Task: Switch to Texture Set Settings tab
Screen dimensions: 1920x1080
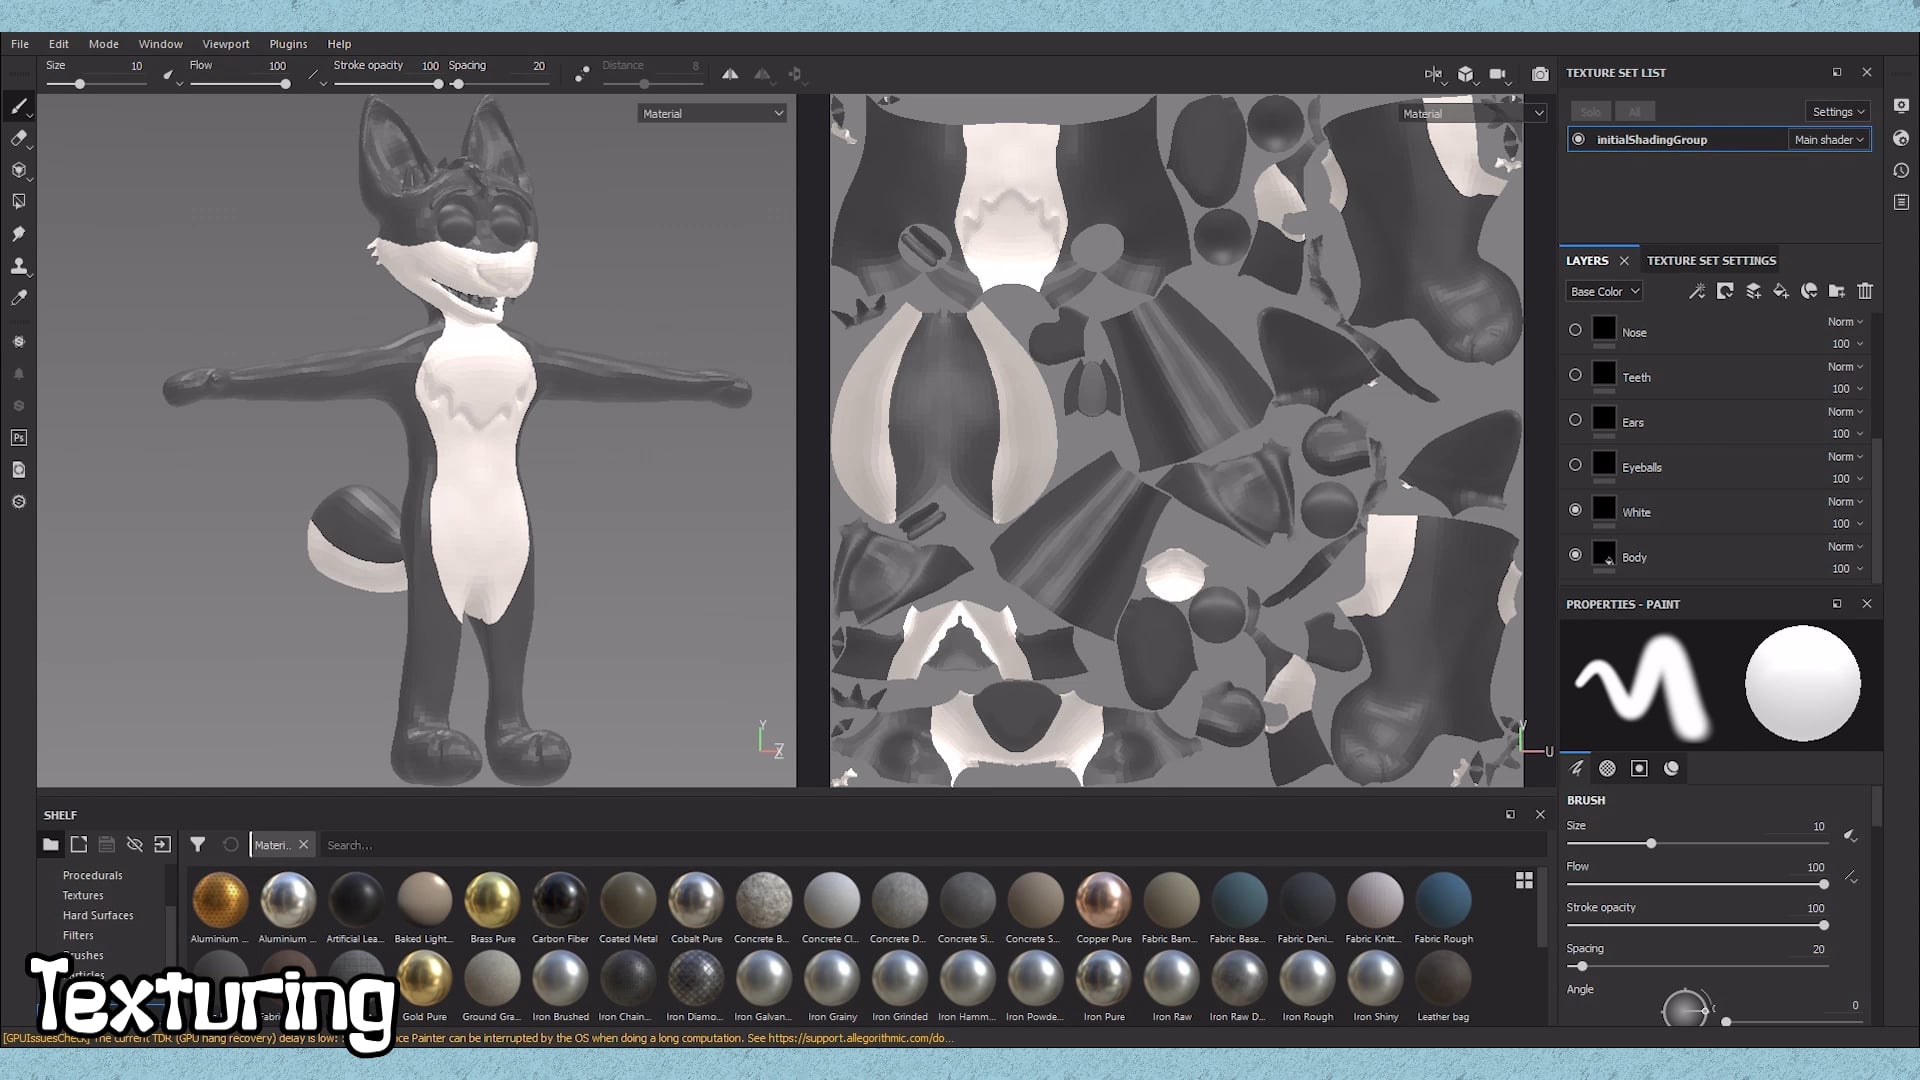Action: [x=1711, y=261]
